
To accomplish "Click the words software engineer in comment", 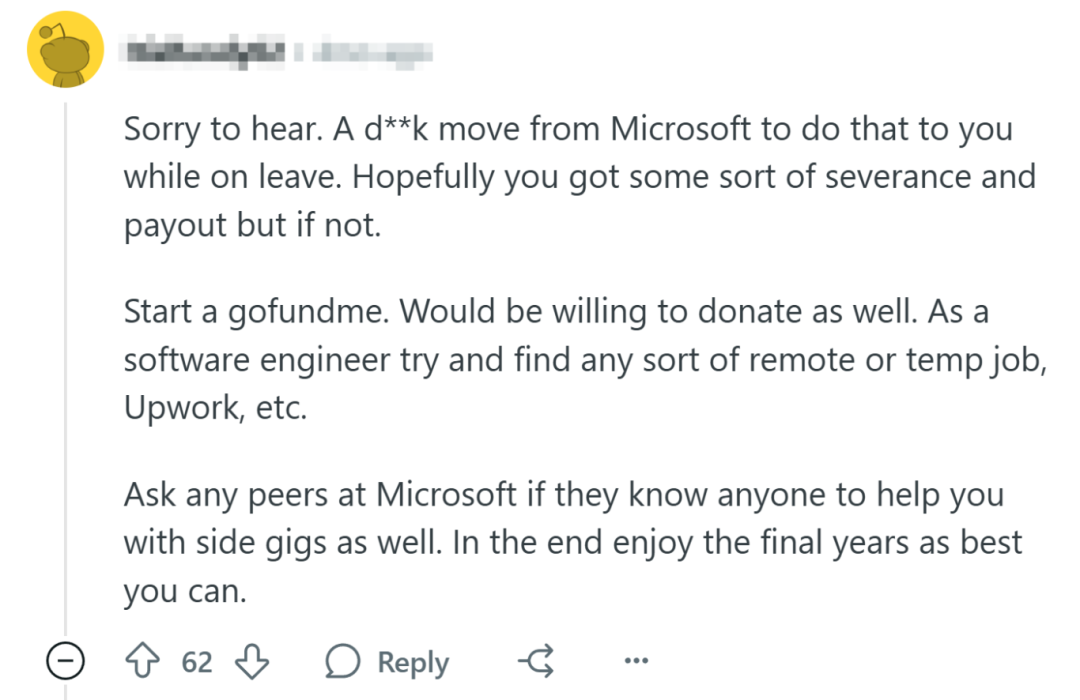I will point(257,360).
